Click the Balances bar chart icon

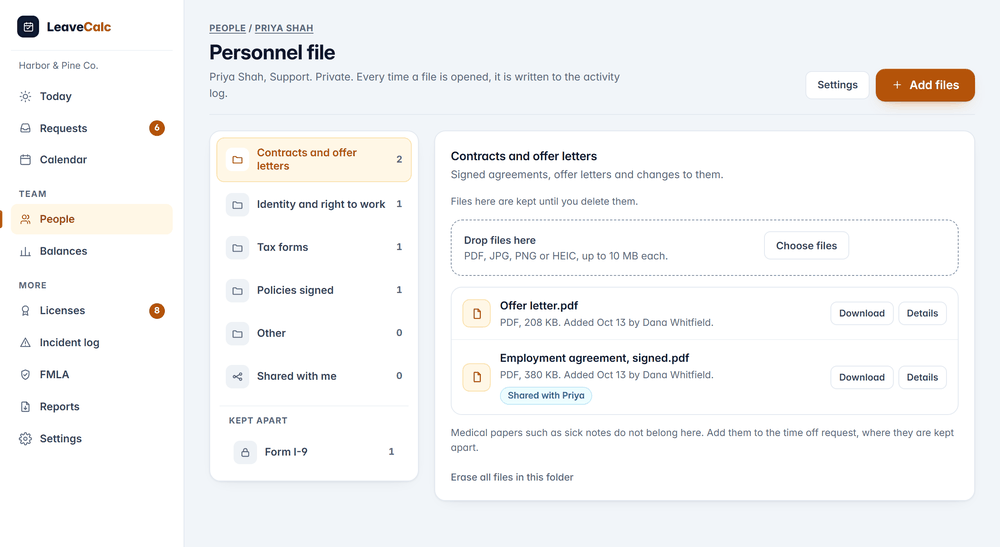point(26,251)
